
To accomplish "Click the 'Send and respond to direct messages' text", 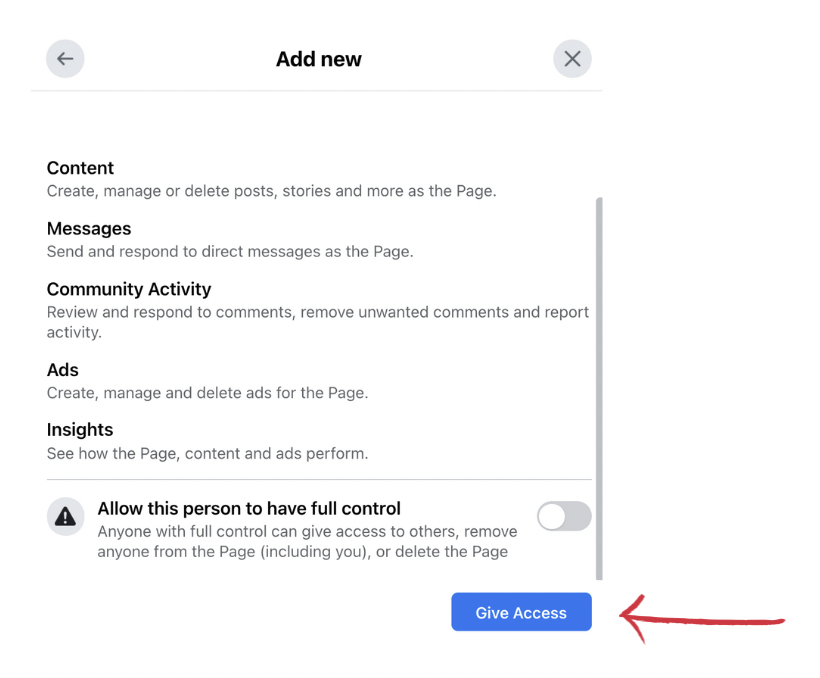I will (x=230, y=252).
